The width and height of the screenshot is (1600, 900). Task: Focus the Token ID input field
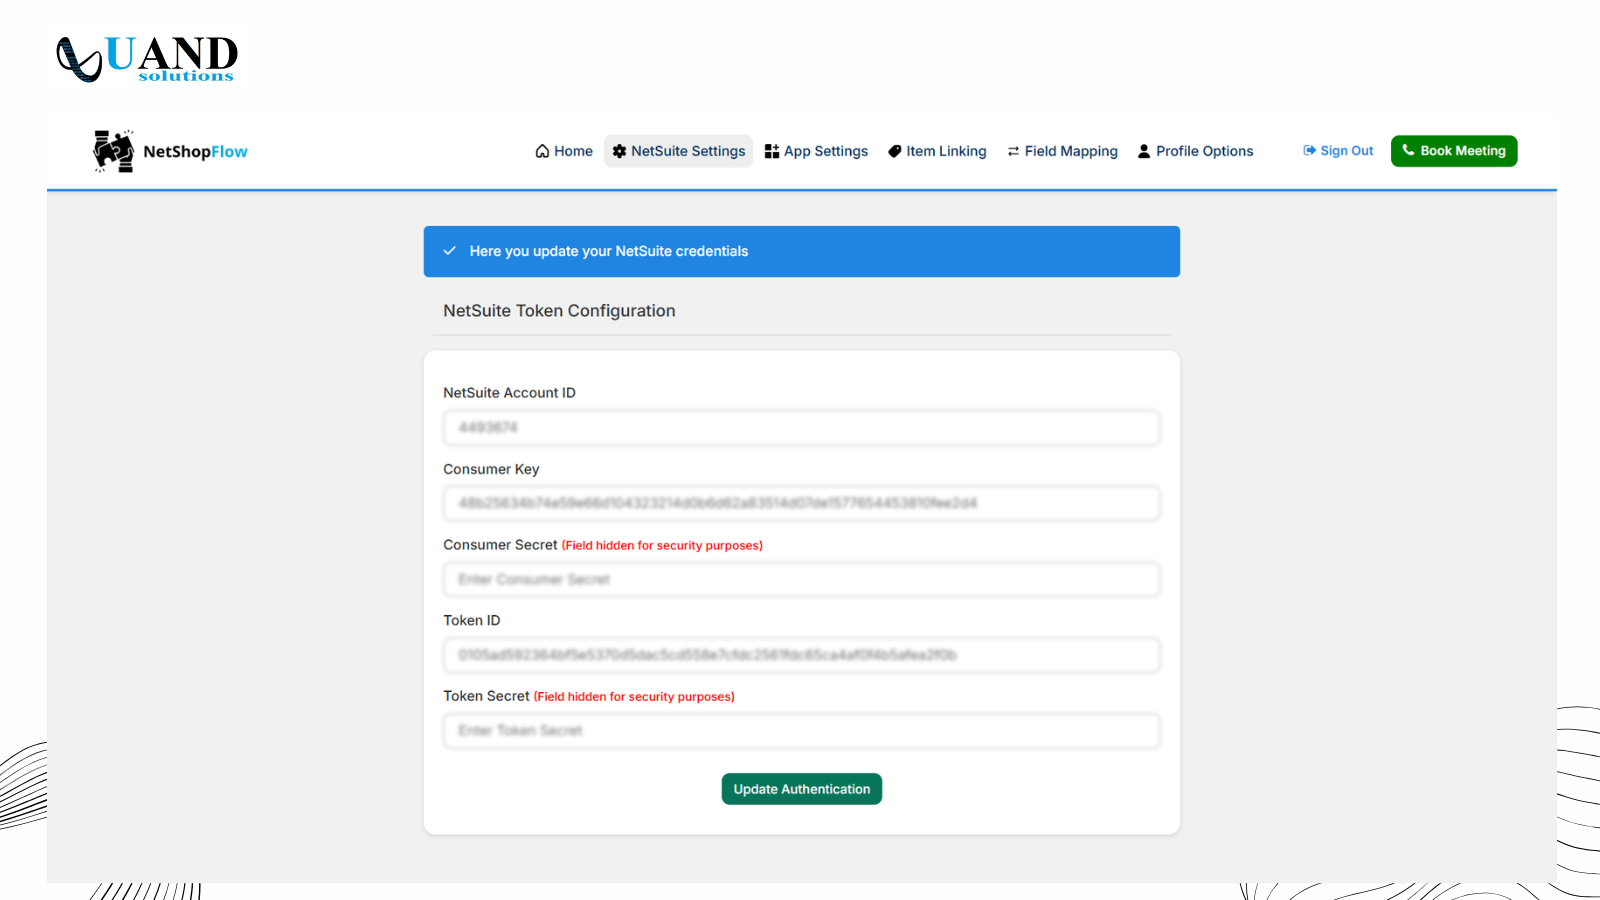(x=802, y=655)
